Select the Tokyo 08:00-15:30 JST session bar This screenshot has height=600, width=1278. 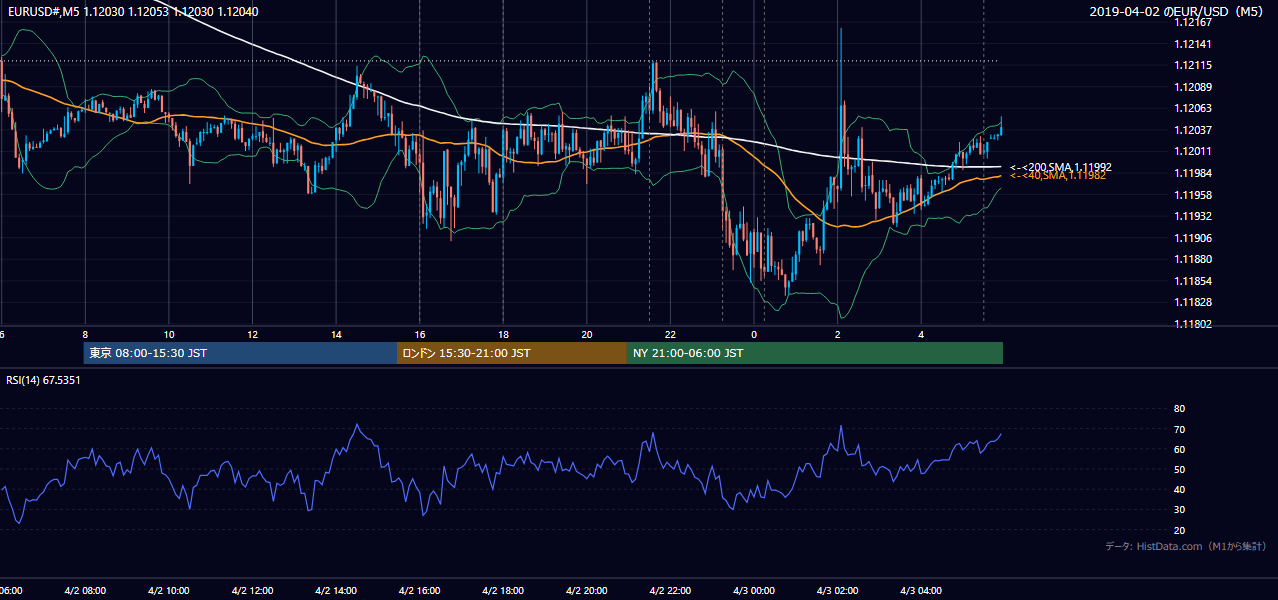click(x=240, y=353)
